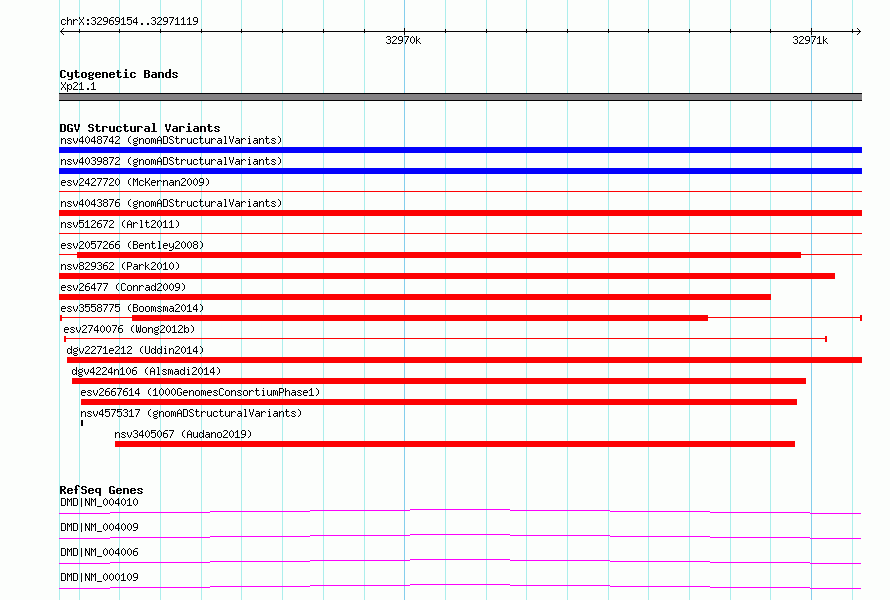Screen dimensions: 890x600
Task: Open the RefSeq Genes track title
Action: coord(101,490)
